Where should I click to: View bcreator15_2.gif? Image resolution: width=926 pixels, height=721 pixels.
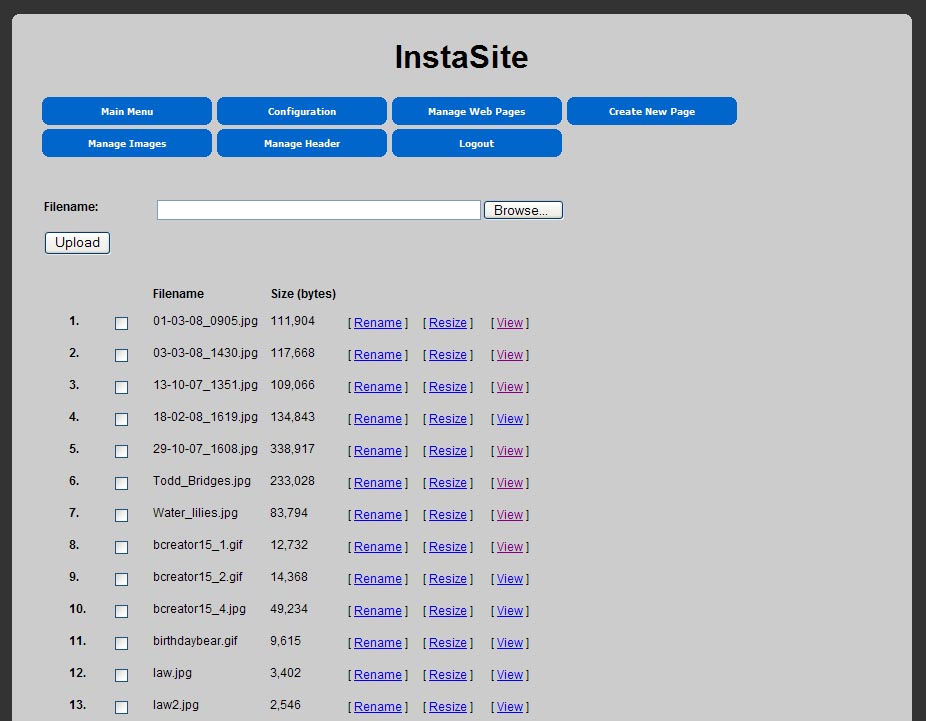click(510, 579)
